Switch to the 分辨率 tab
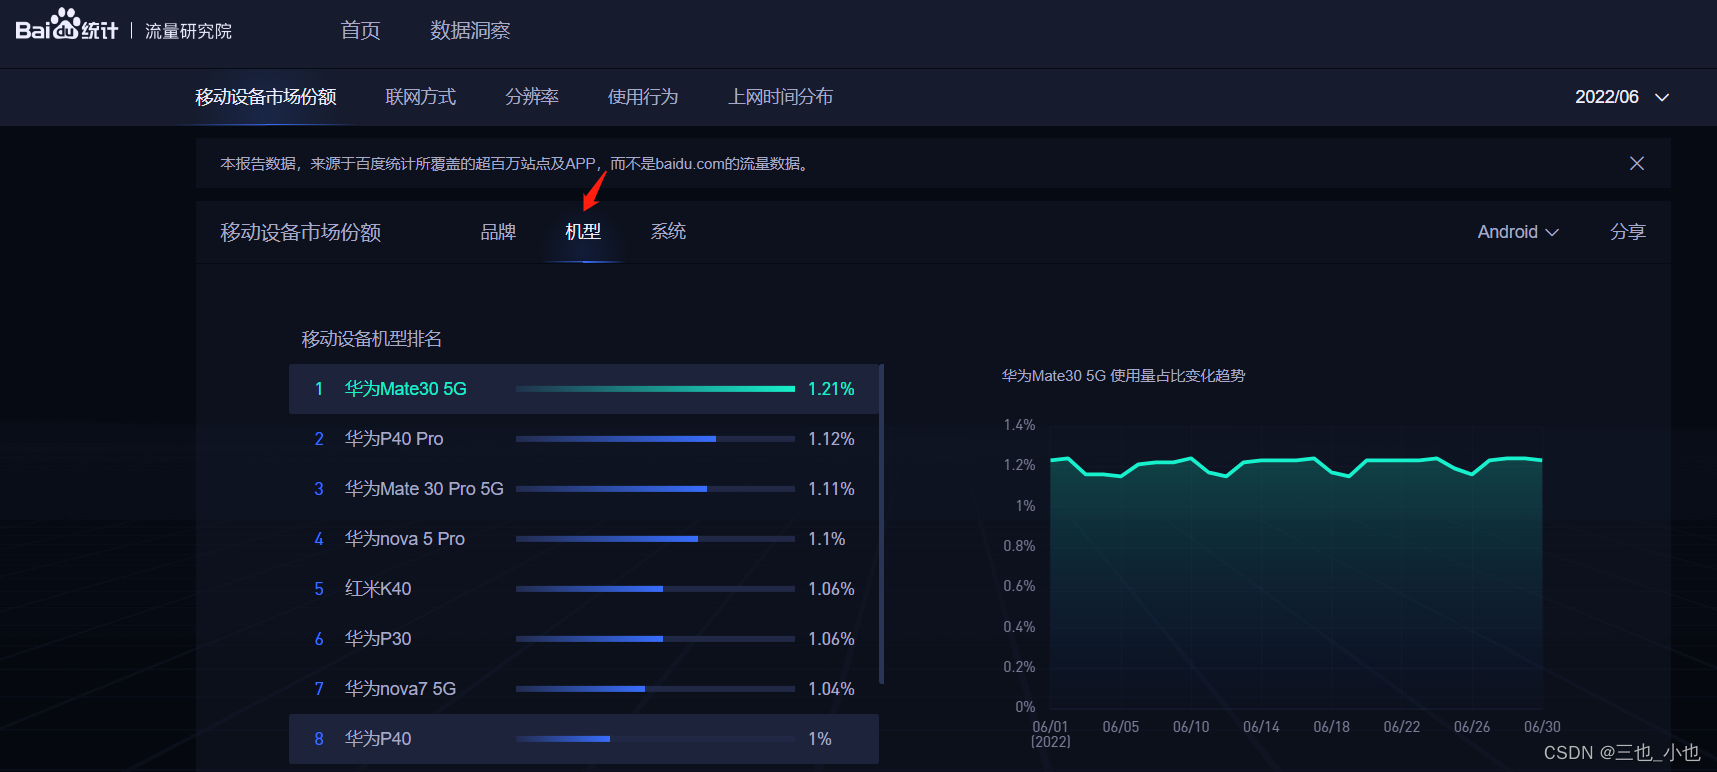This screenshot has height=772, width=1717. [532, 97]
